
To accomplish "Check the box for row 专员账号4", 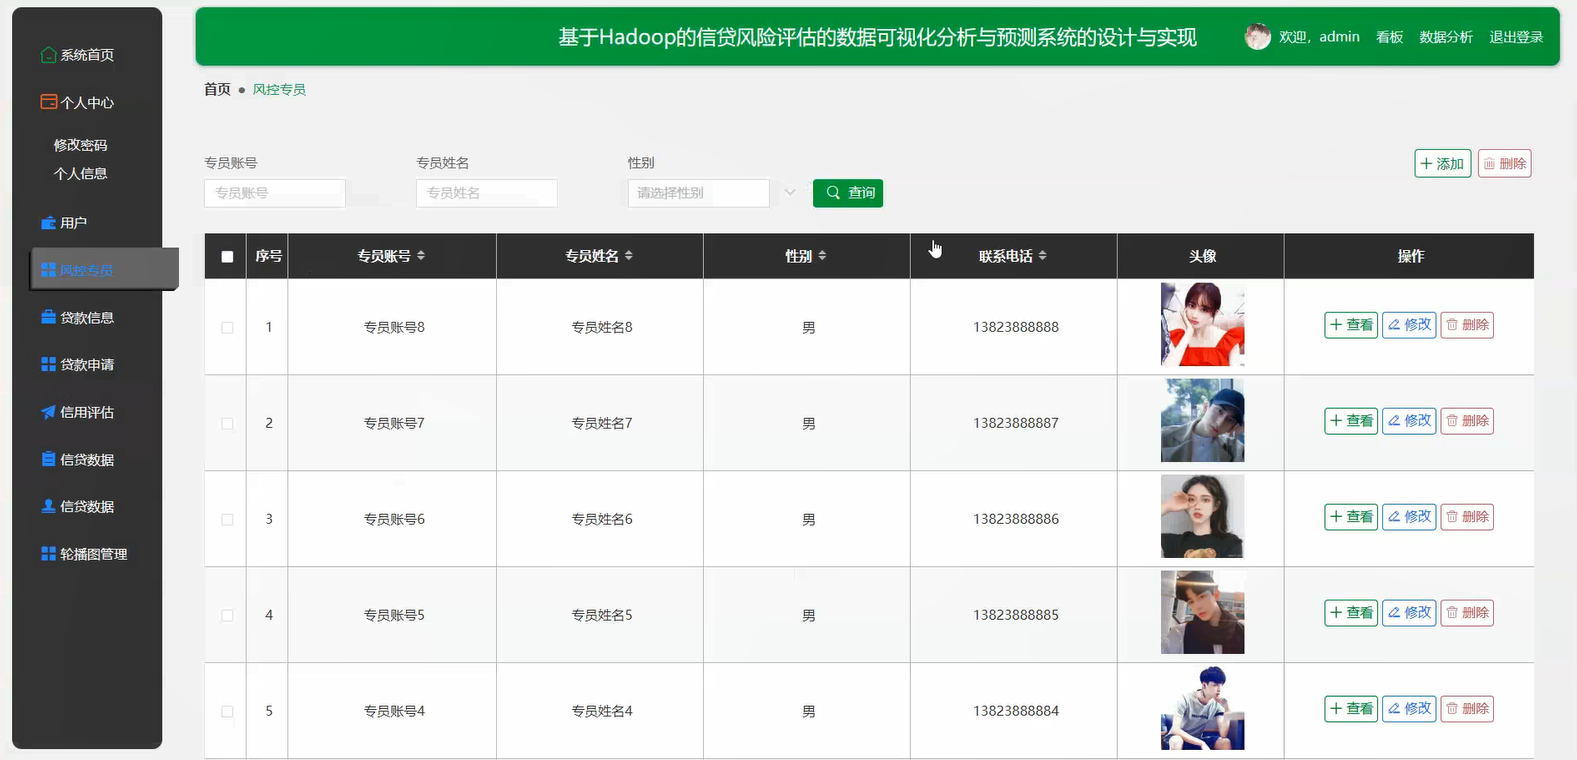I will point(227,712).
